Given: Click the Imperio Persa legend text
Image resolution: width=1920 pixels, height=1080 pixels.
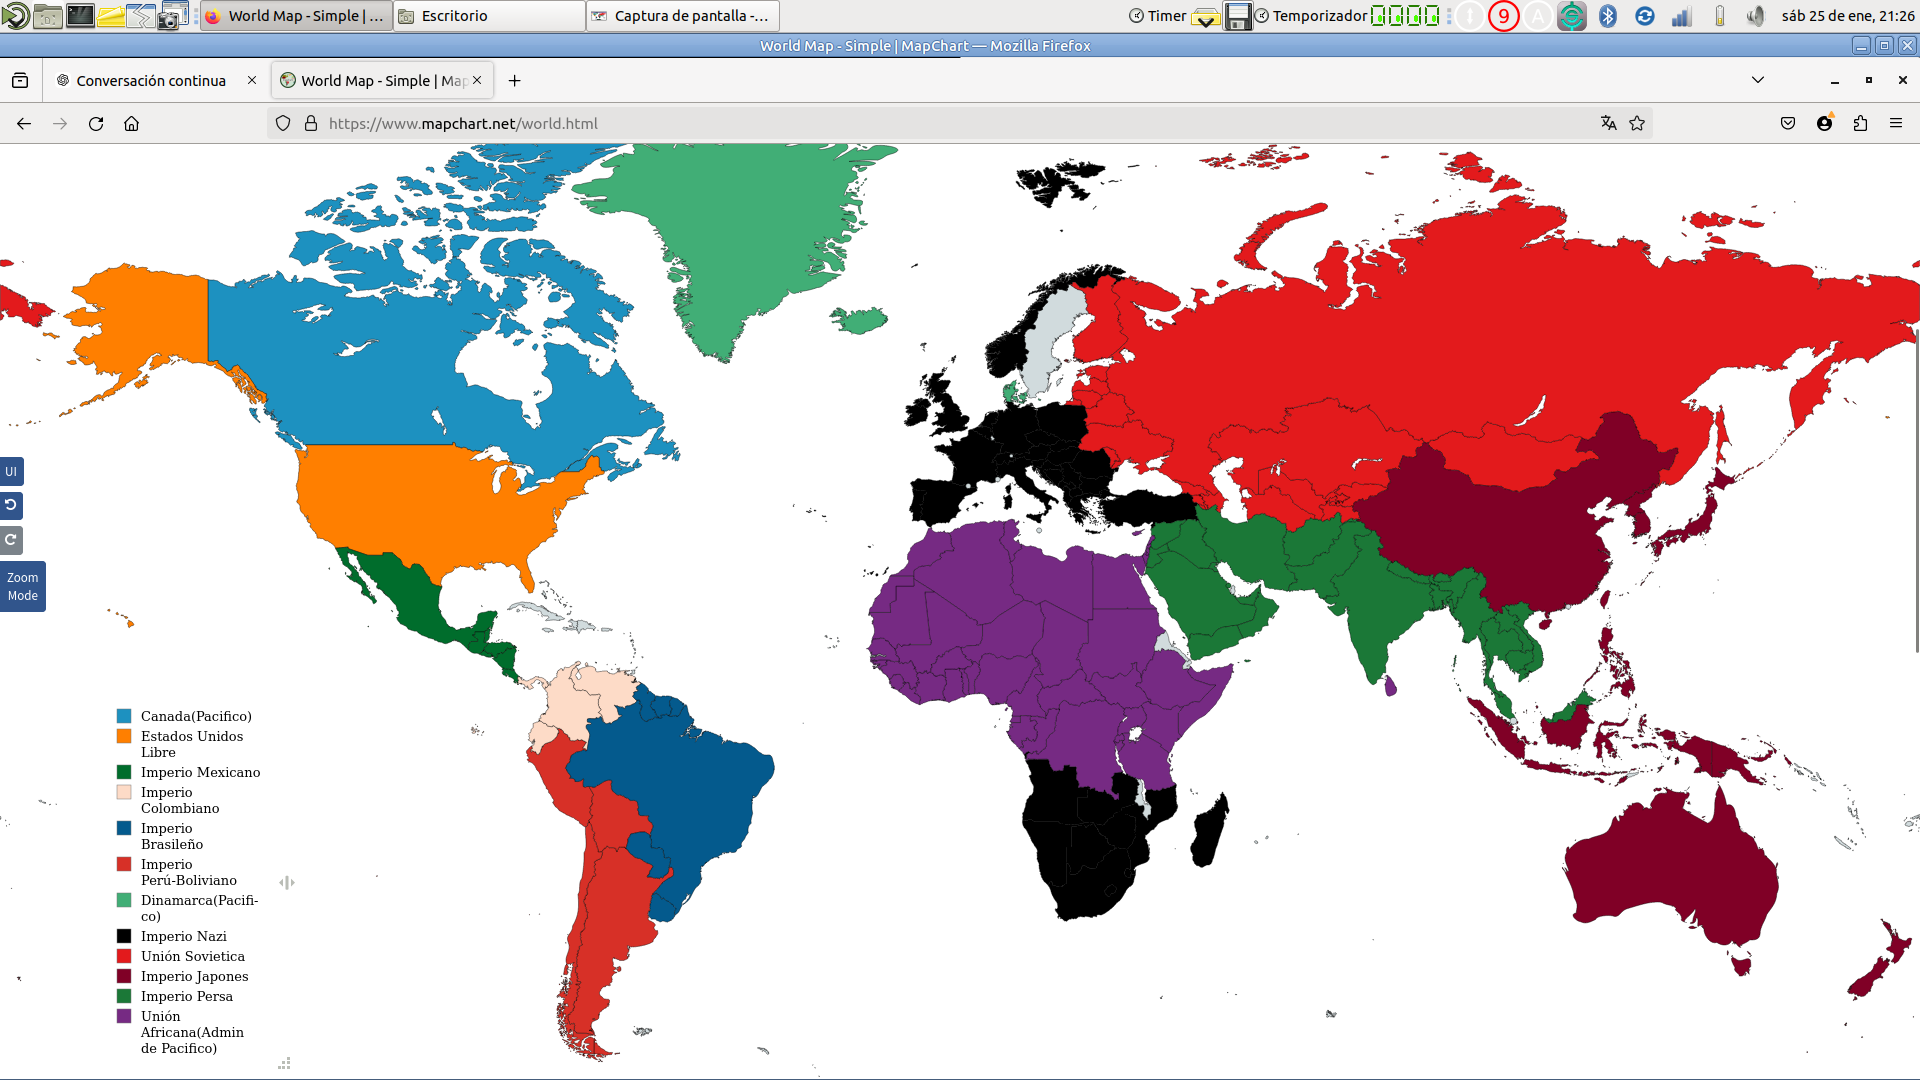Looking at the screenshot, I should (187, 996).
